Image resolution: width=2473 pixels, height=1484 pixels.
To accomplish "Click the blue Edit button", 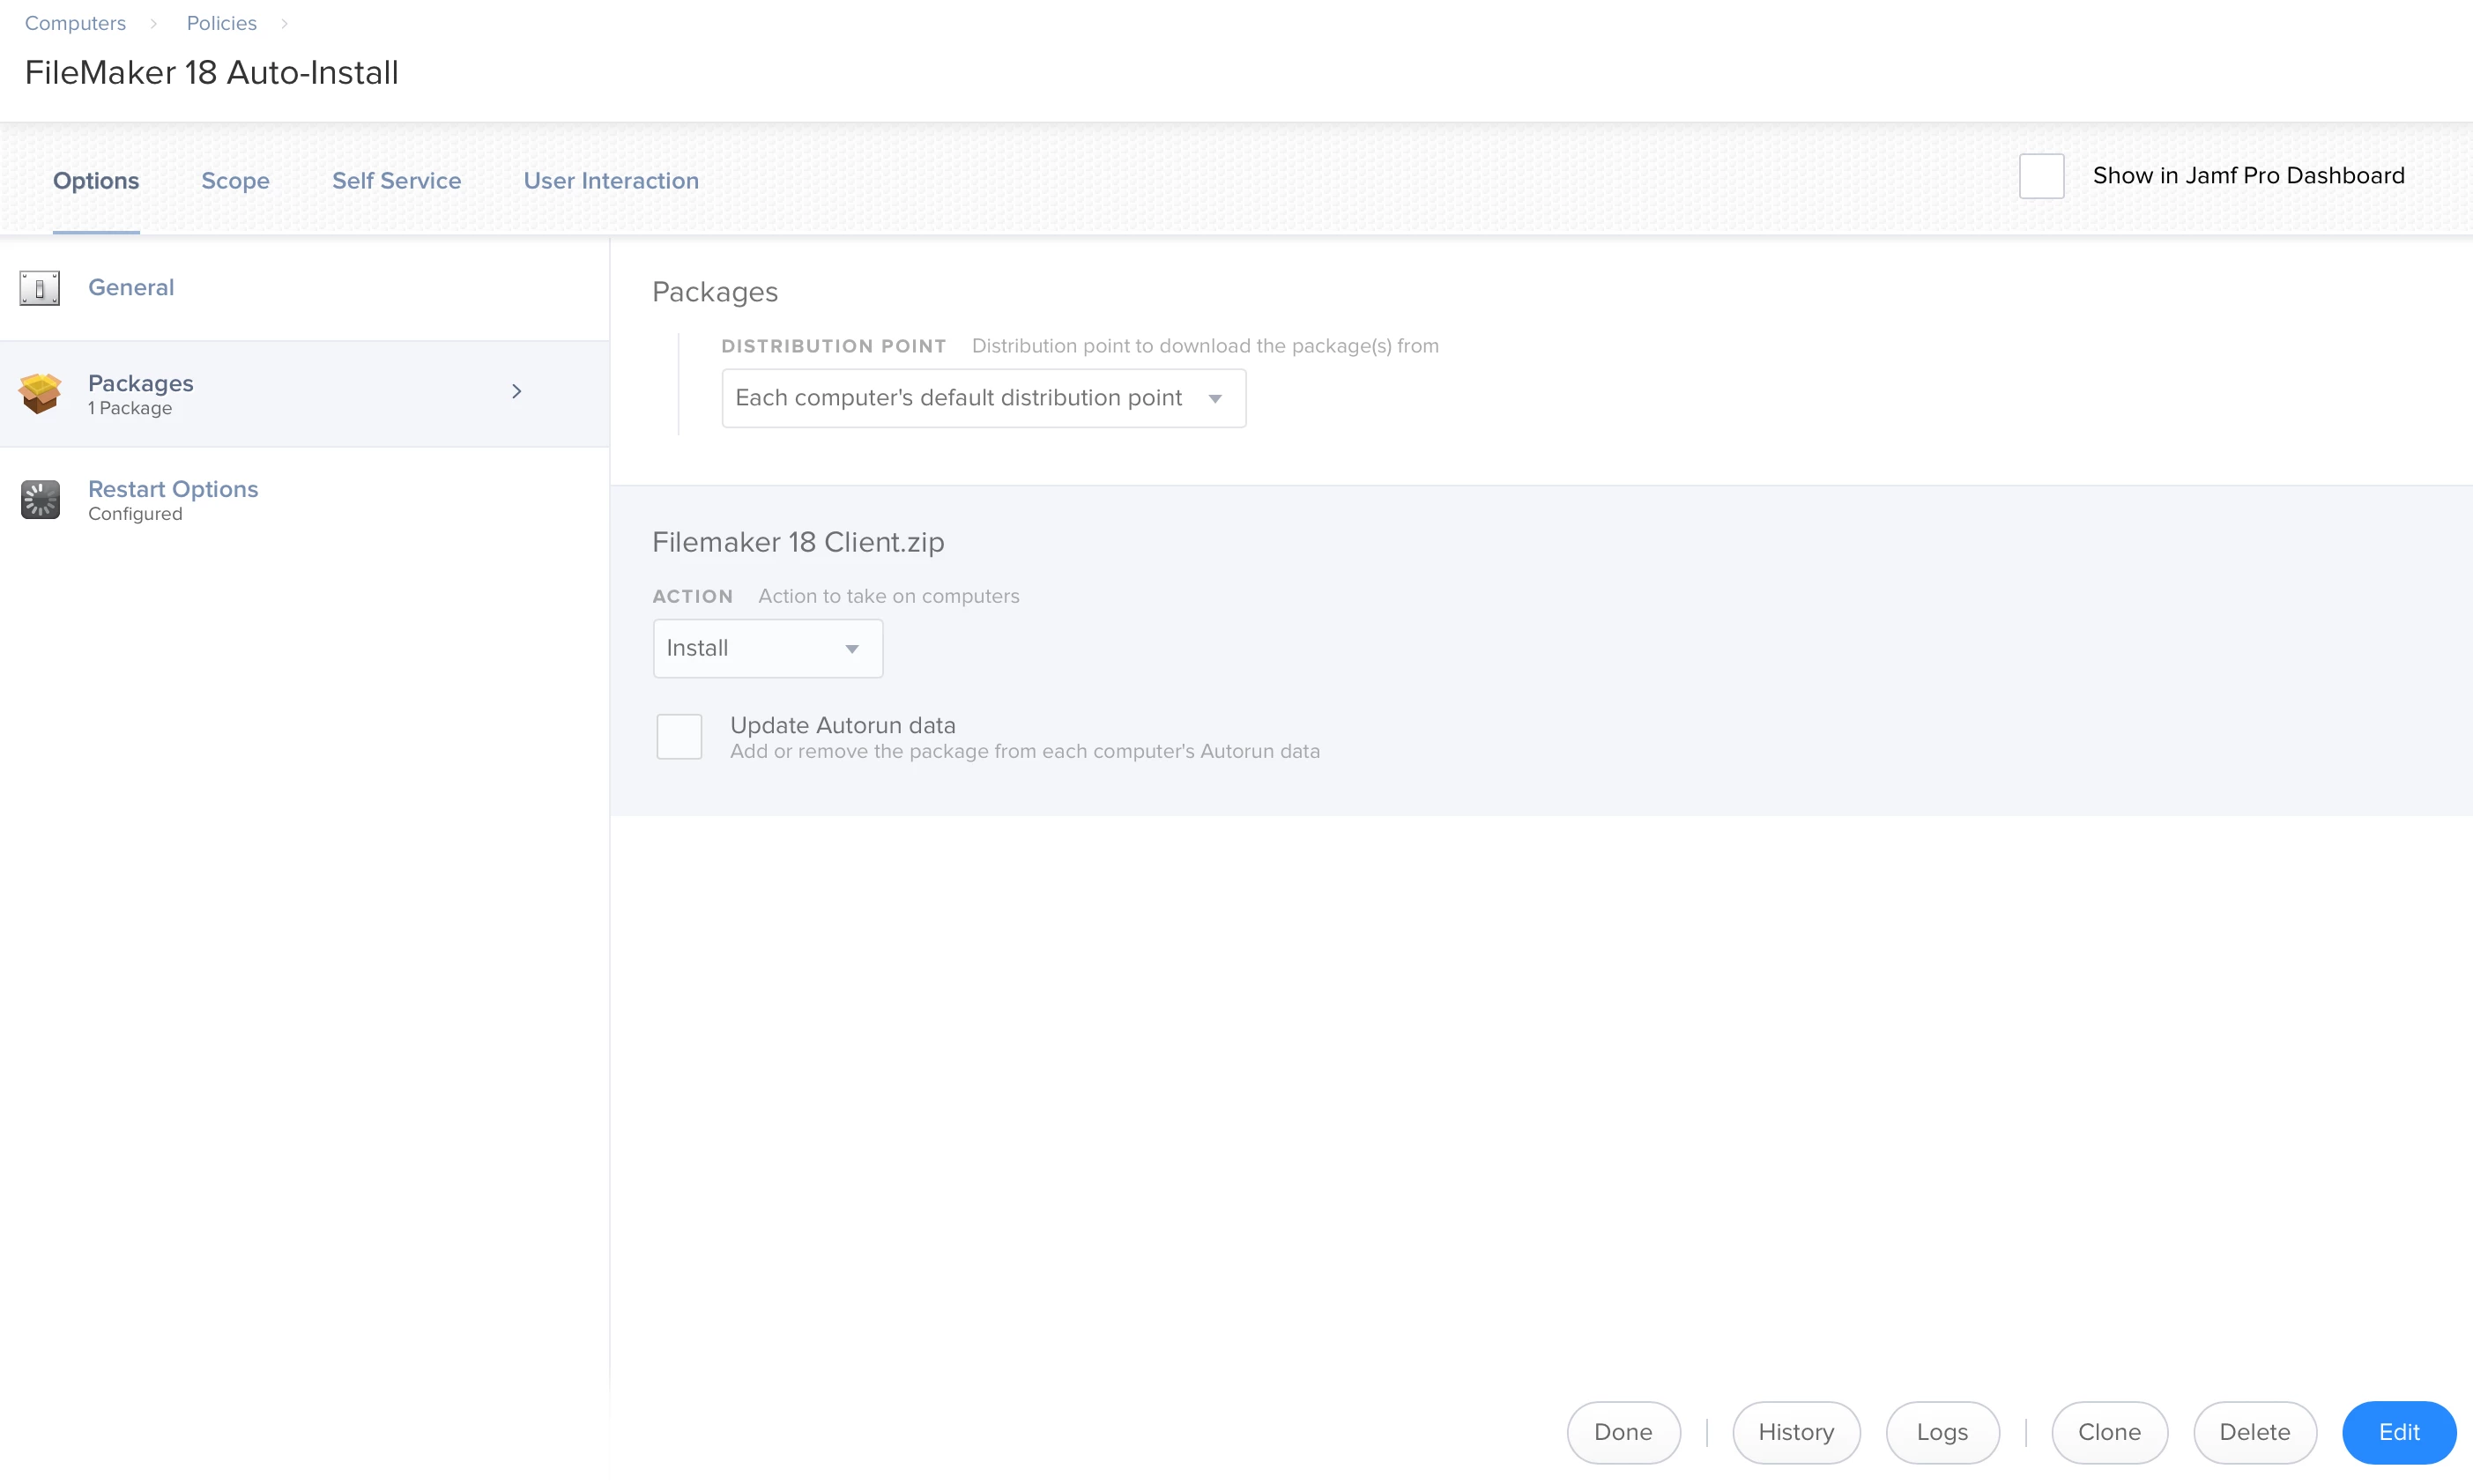I will point(2399,1432).
